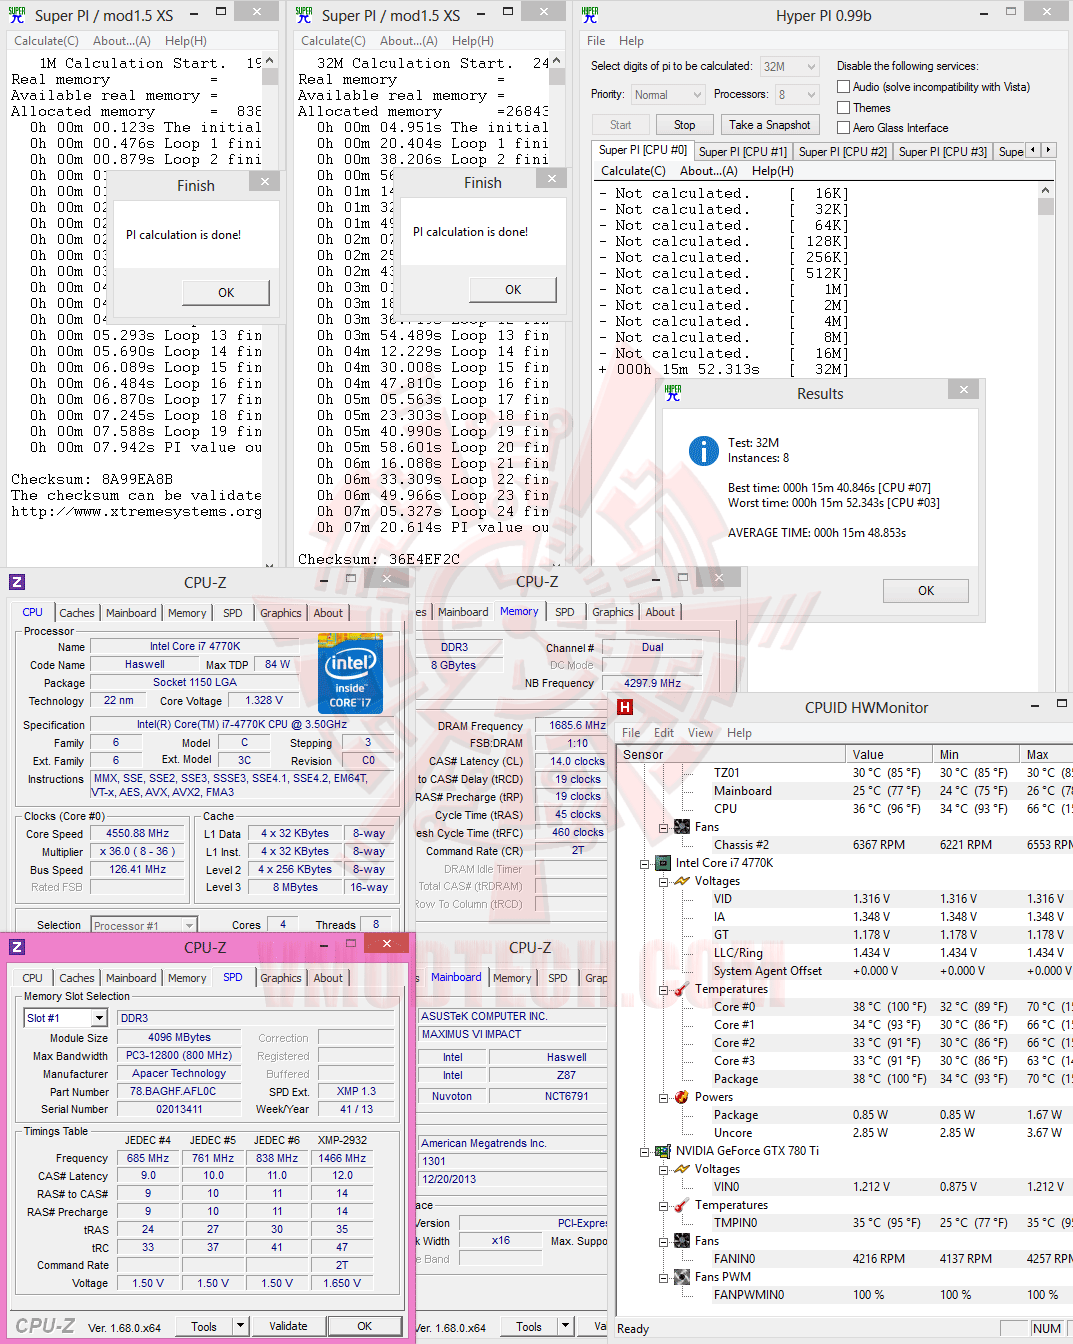Collapse the NVIDIA GeForce GTX 780 Ti node
Screen dimensions: 1073x1344
[x=645, y=1151]
